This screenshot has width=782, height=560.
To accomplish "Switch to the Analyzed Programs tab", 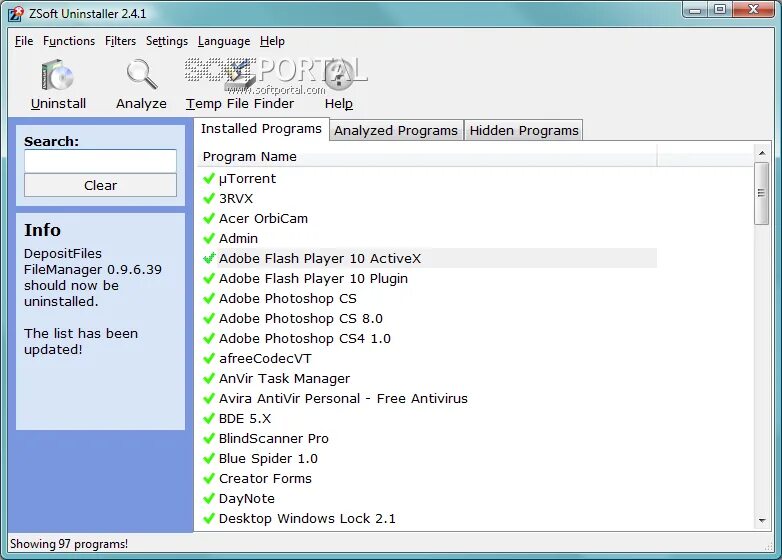I will (396, 130).
